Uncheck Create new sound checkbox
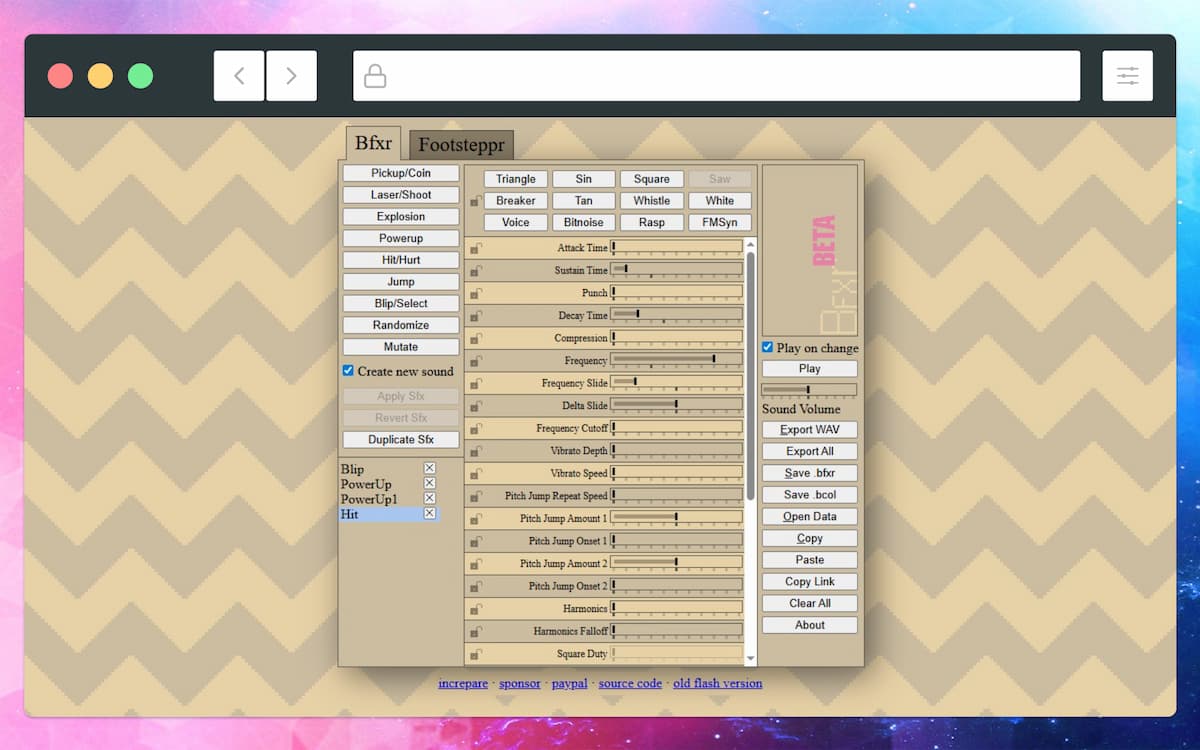 point(348,371)
